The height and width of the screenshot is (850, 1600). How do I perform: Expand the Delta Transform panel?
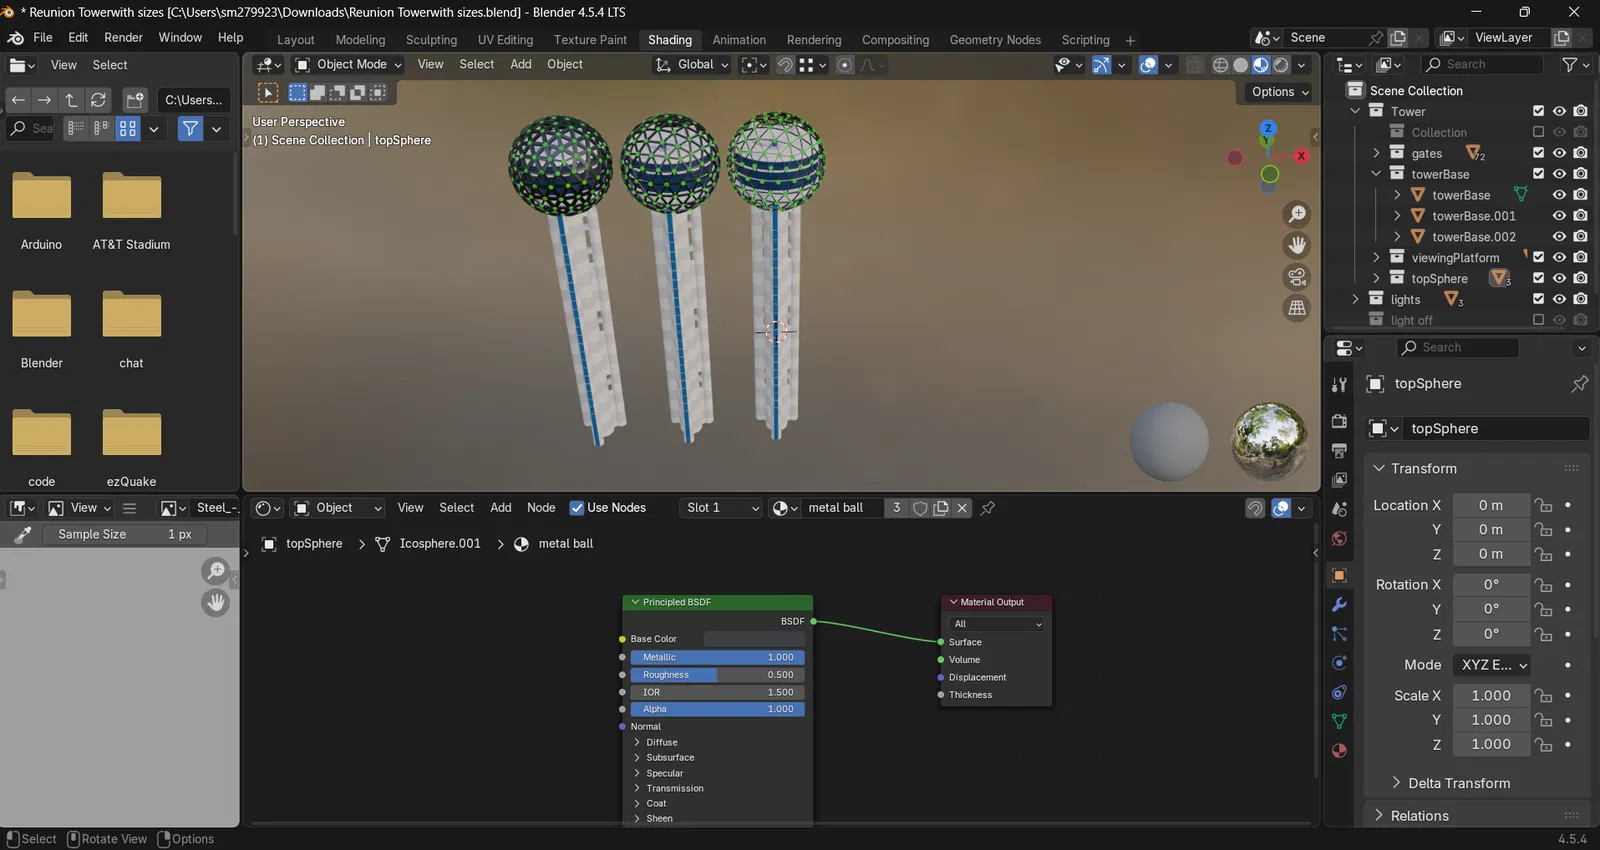tap(1459, 783)
